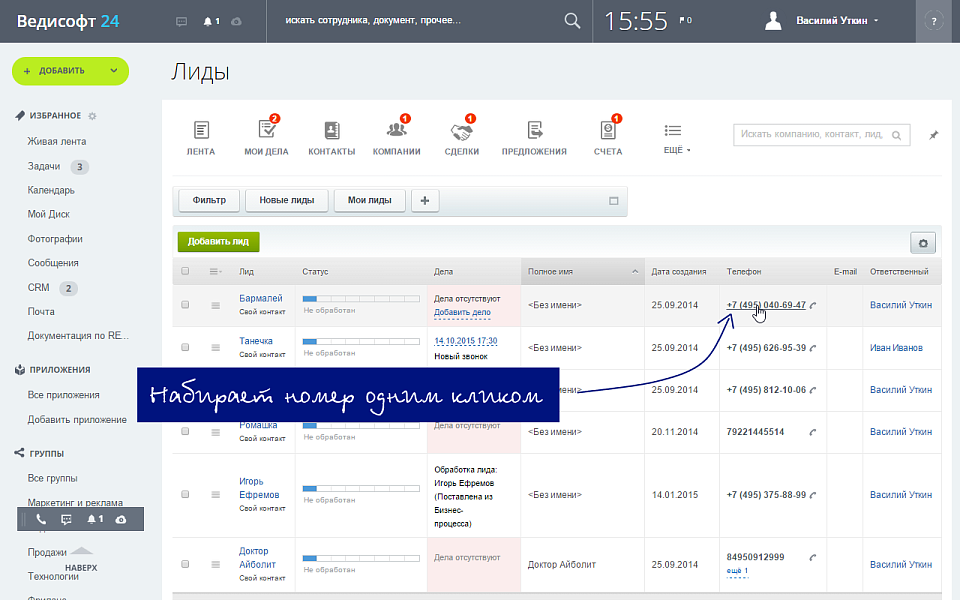Open Мои дела activities icon
Screen dimensions: 960x600
tap(266, 131)
